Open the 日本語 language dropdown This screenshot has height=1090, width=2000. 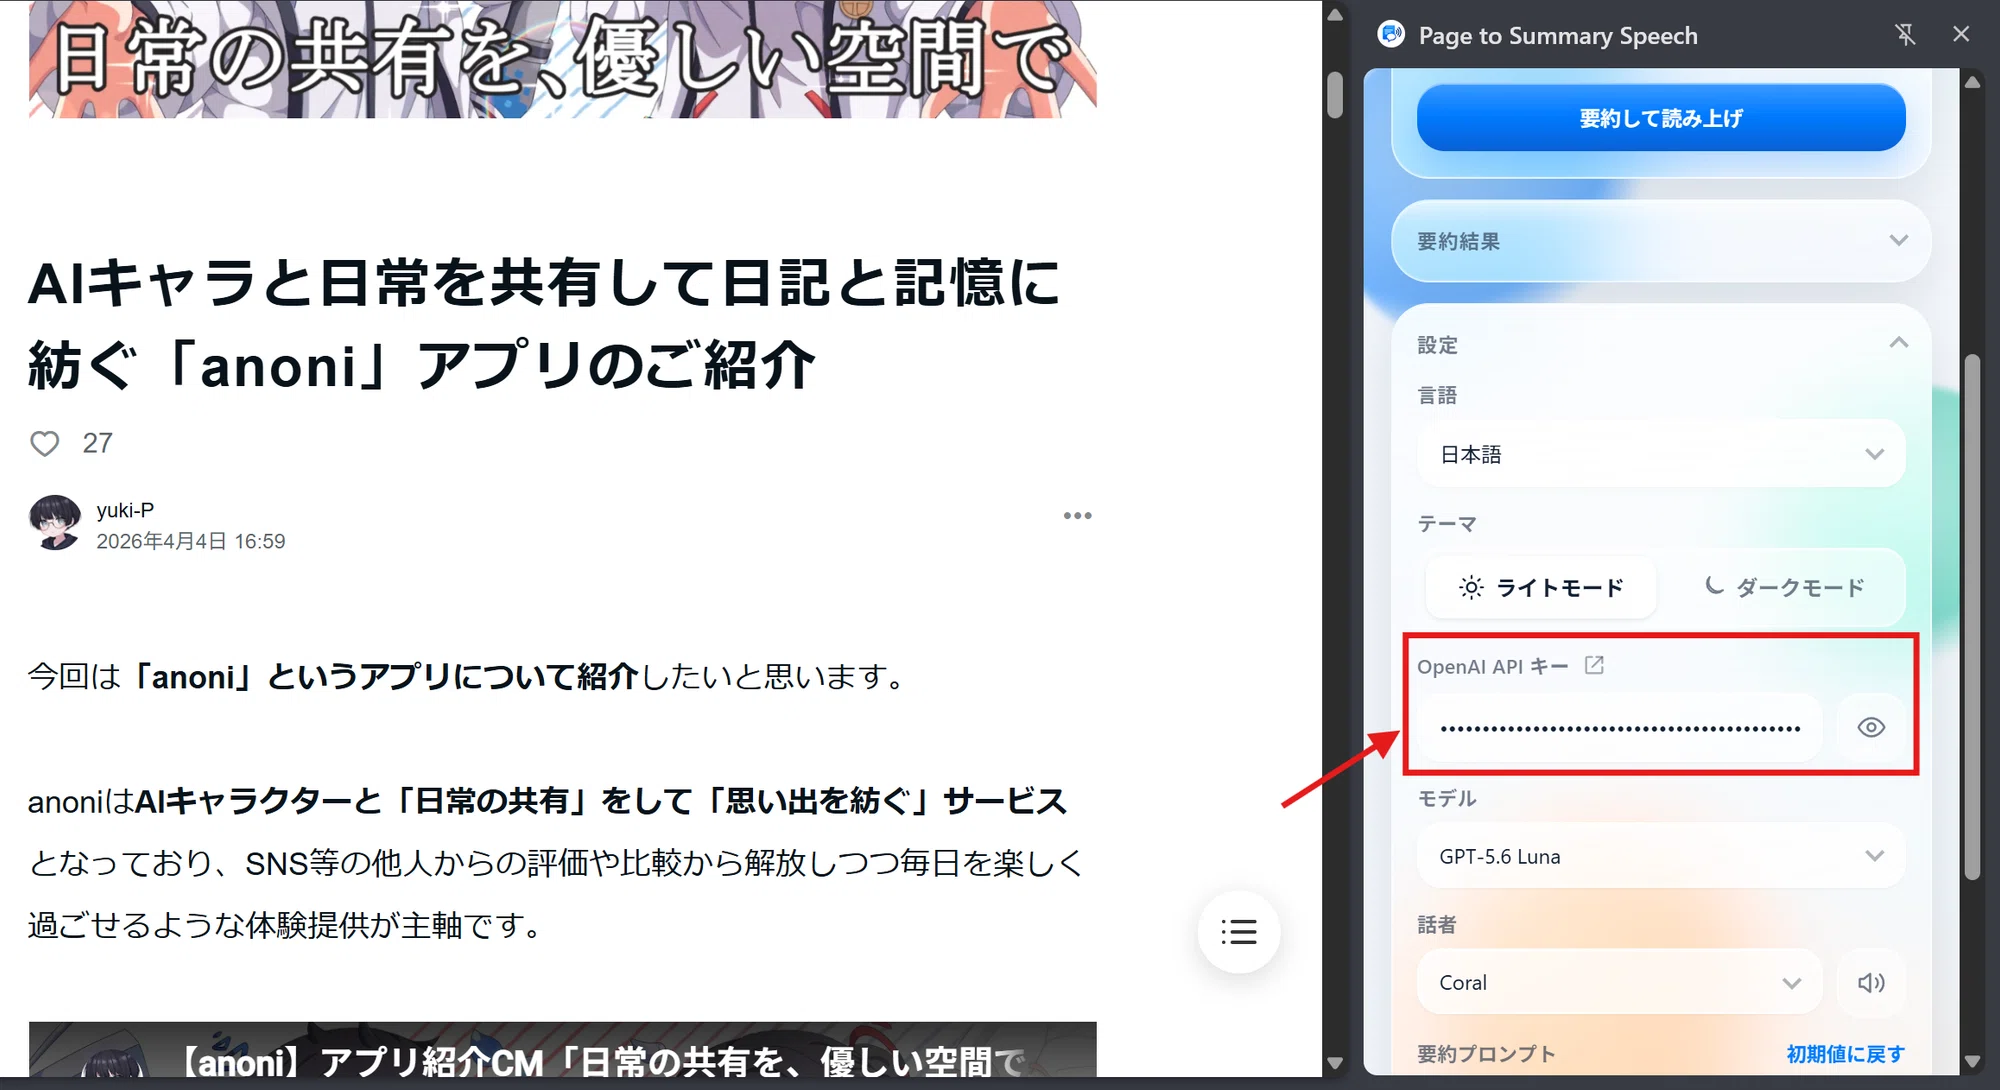1660,454
